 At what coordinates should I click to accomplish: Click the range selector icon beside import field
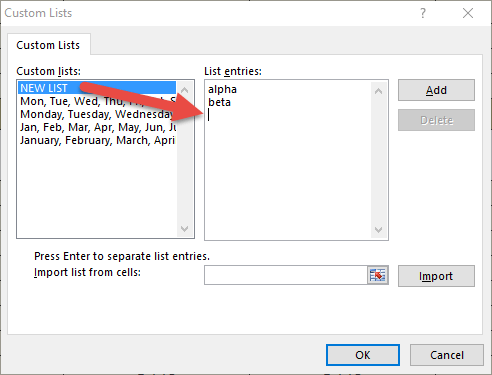(377, 275)
